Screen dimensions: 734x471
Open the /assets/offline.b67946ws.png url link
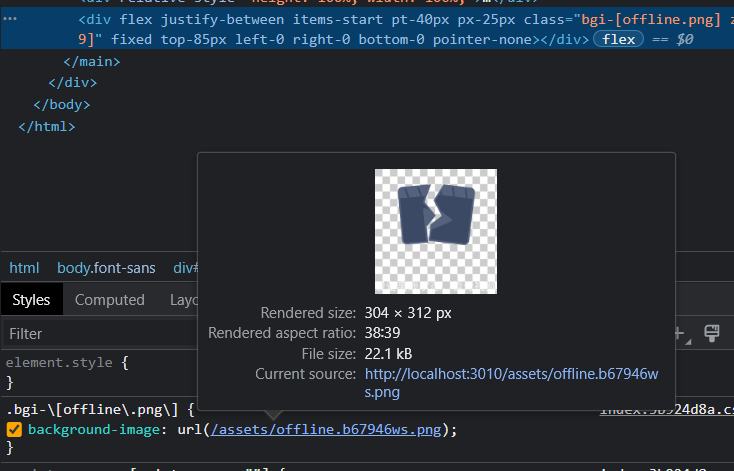326,429
